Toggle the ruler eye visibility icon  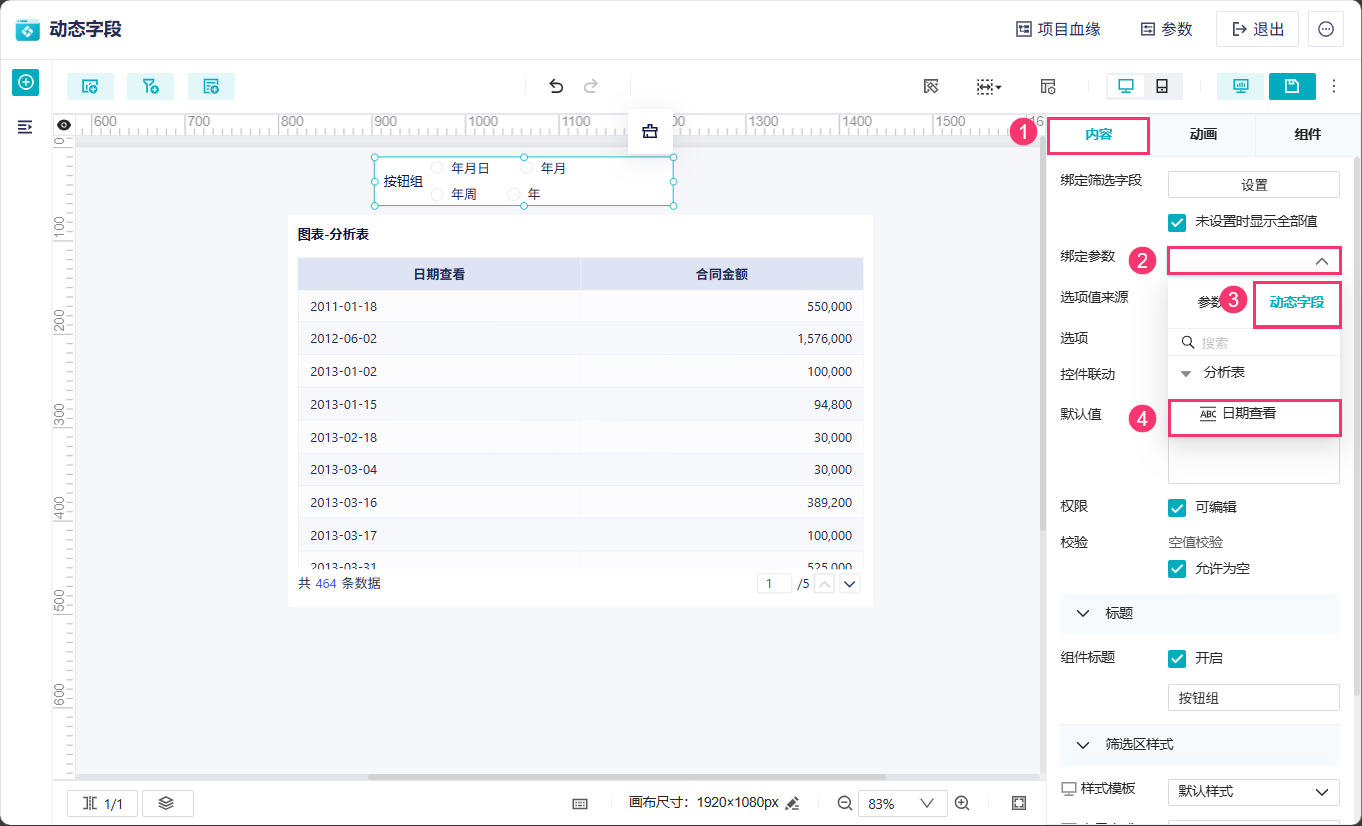(64, 125)
